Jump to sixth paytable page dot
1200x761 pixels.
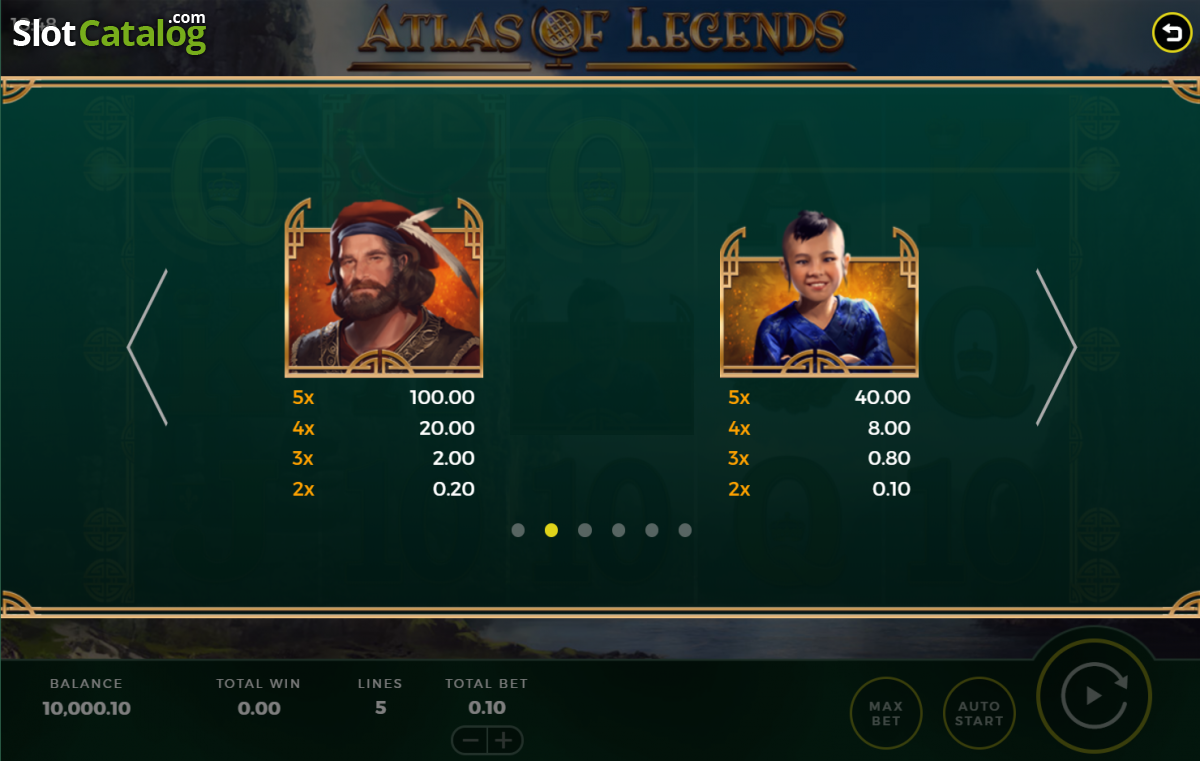point(685,530)
